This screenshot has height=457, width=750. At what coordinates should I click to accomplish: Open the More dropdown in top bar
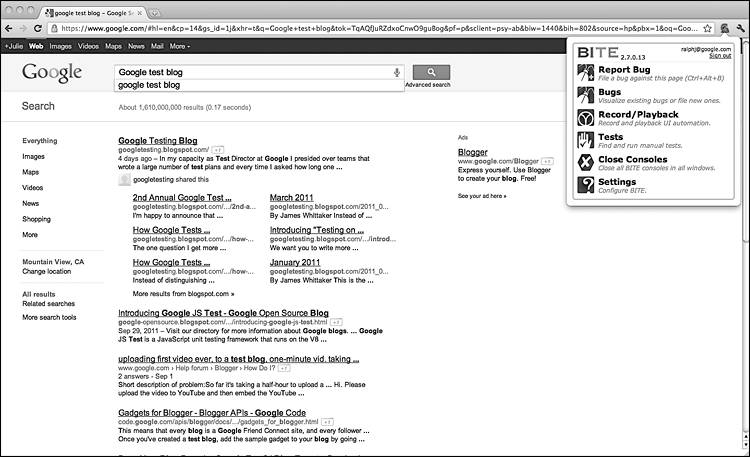(180, 46)
